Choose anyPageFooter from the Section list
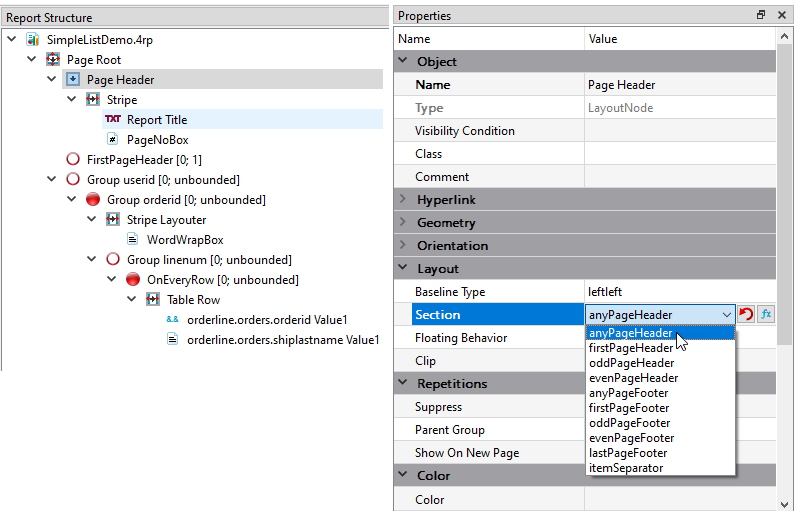The width and height of the screenshot is (794, 511). pyautogui.click(x=660, y=393)
